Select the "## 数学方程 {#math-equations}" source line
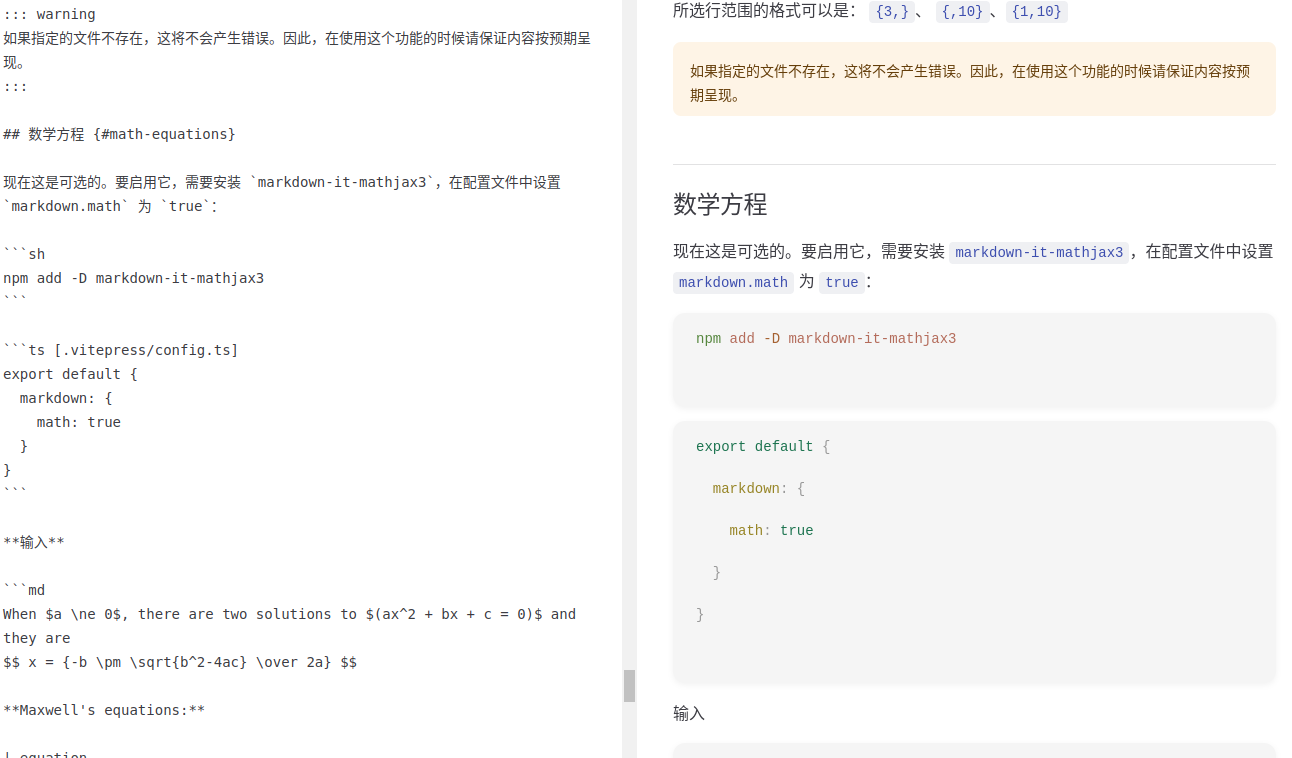The height and width of the screenshot is (758, 1292). pos(119,134)
